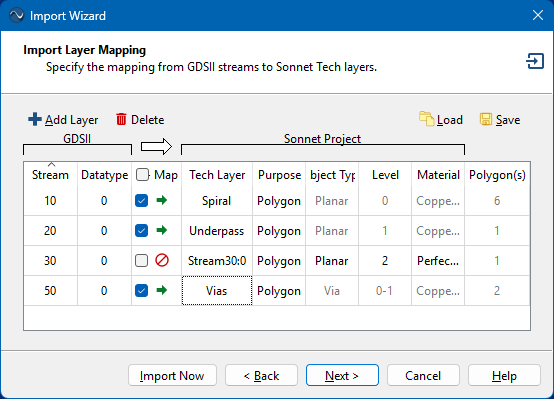The height and width of the screenshot is (399, 554).
Task: Click polygon count 6 in Spiral row
Action: tap(497, 201)
